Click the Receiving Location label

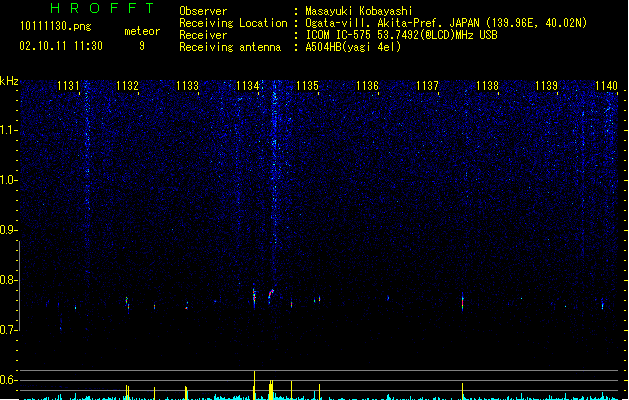(x=233, y=23)
